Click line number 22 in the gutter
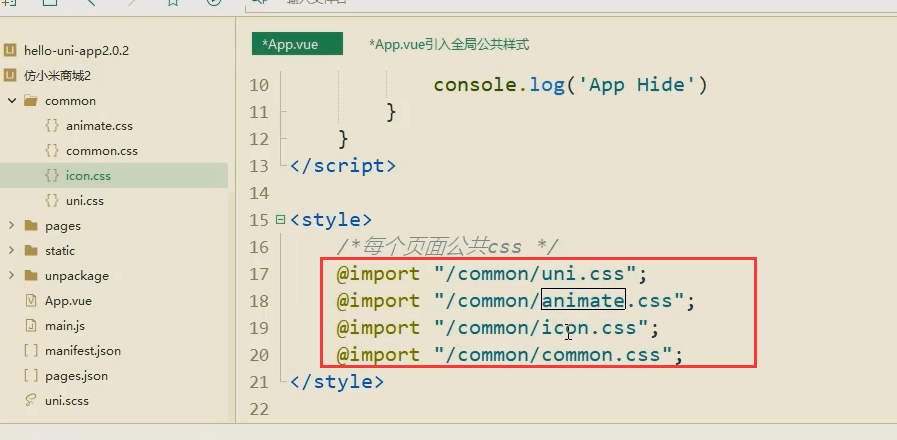The height and width of the screenshot is (440, 897). [259, 409]
